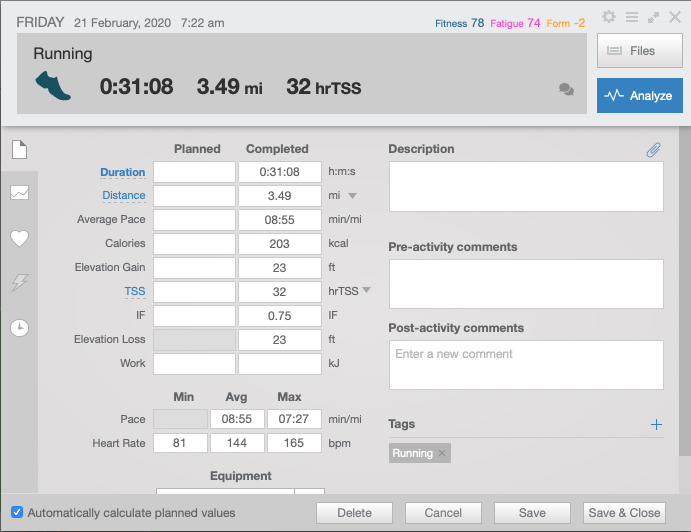Click completed Distance field 3.49
691x532 pixels.
(280, 196)
